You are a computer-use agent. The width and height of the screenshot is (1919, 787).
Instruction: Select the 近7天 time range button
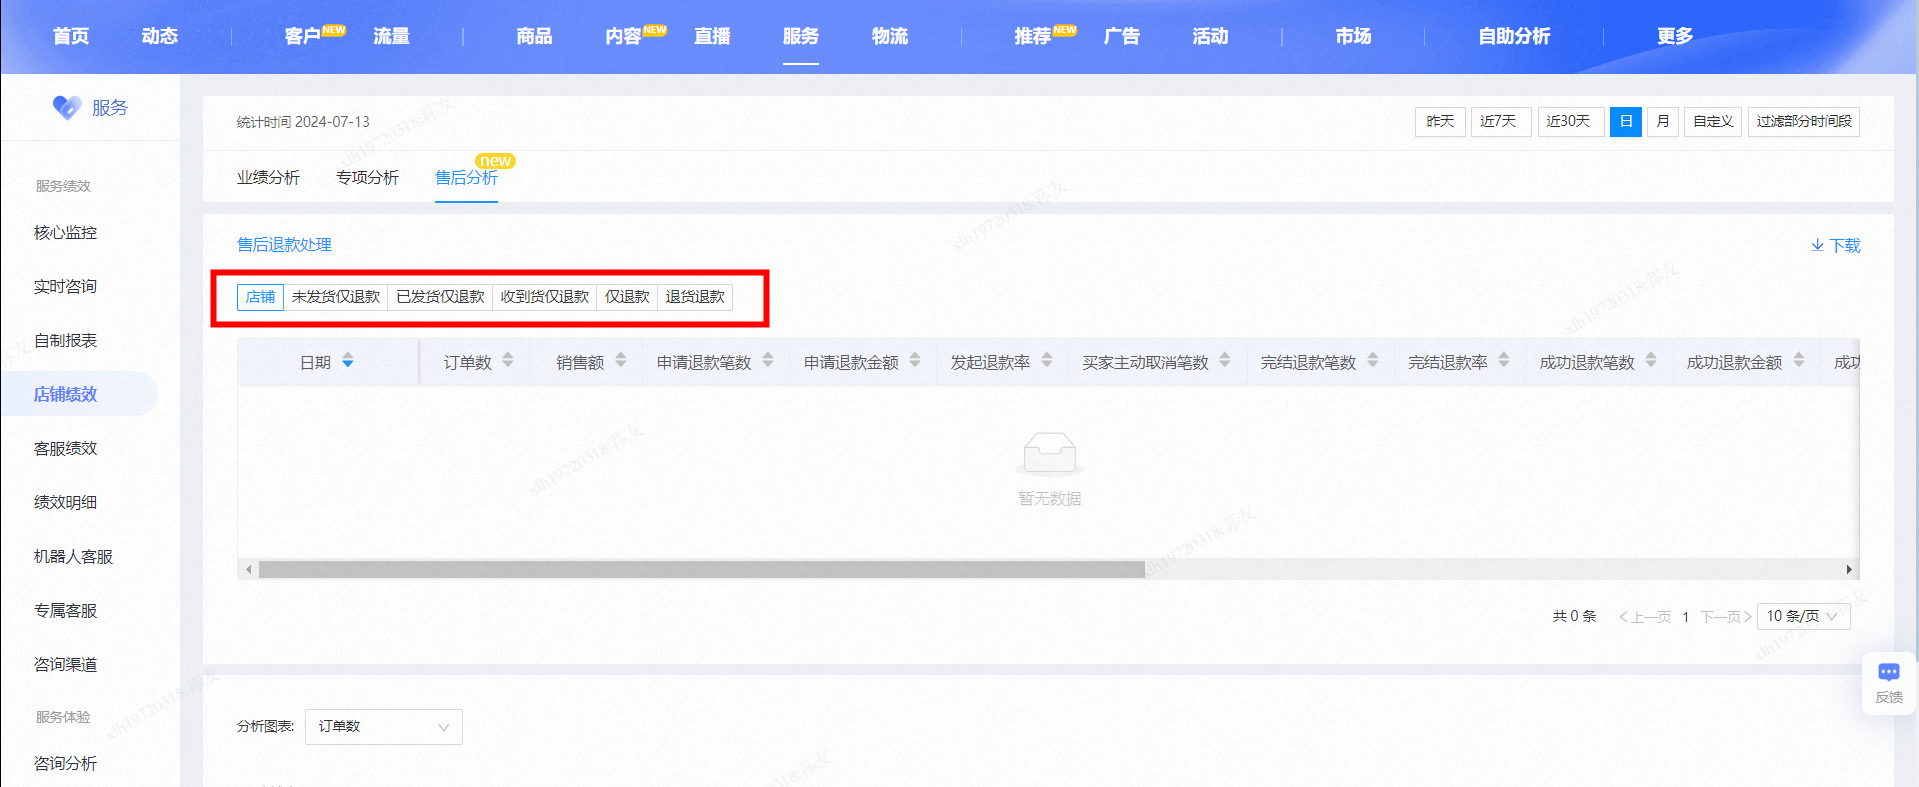(x=1500, y=121)
